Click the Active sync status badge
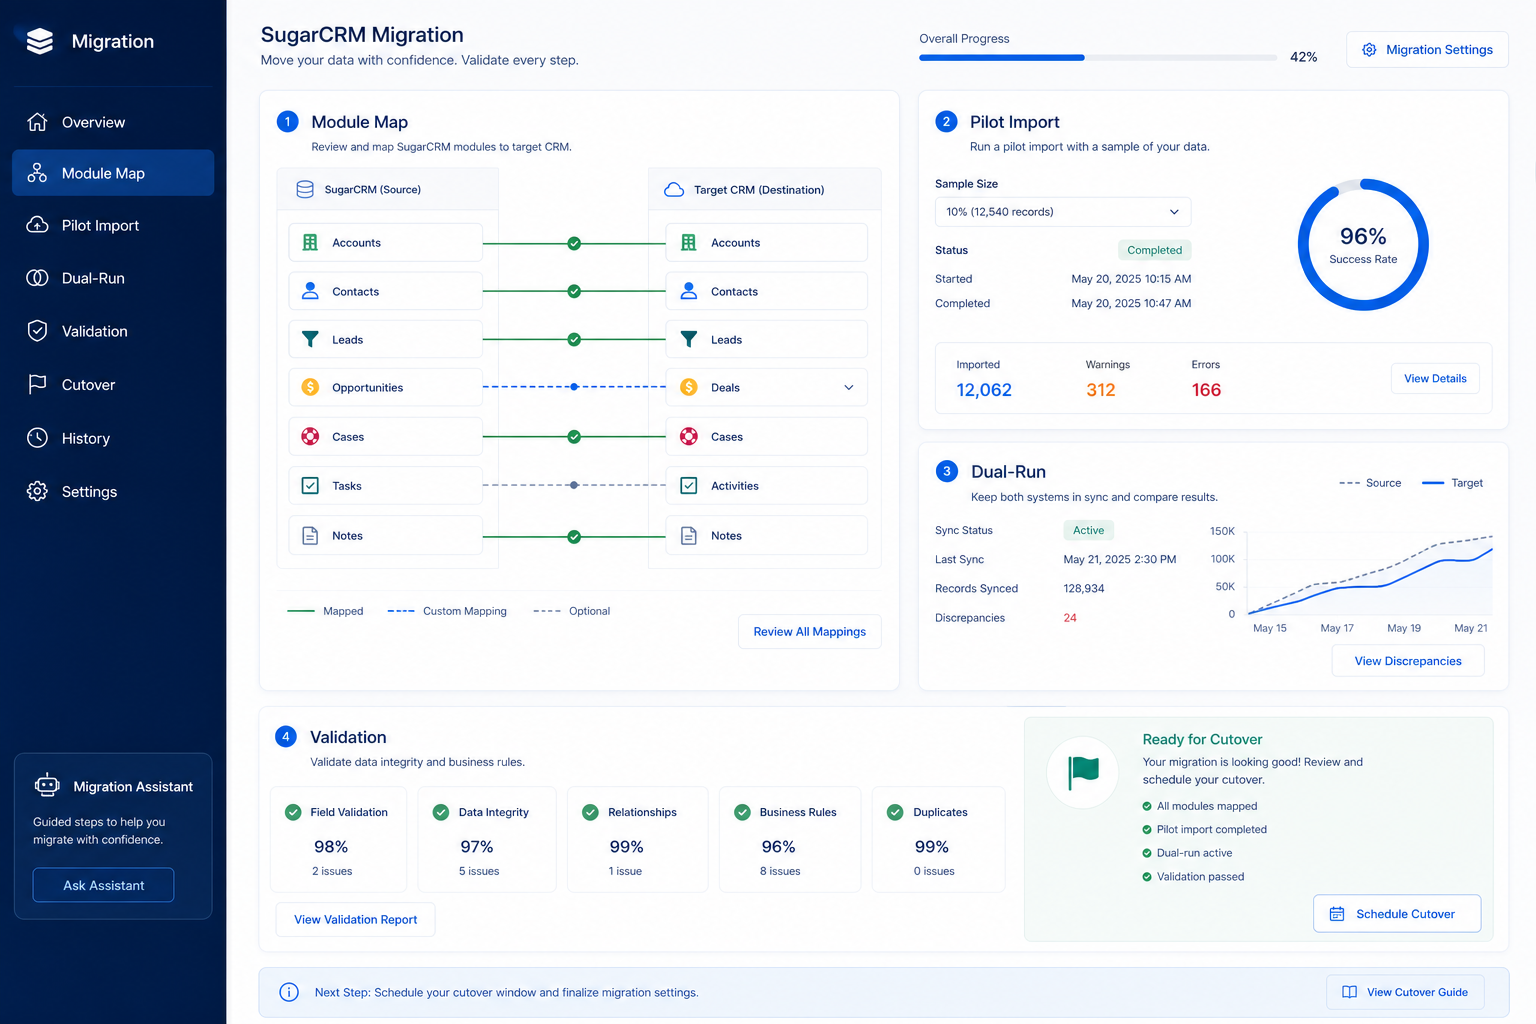The image size is (1536, 1024). pos(1088,530)
